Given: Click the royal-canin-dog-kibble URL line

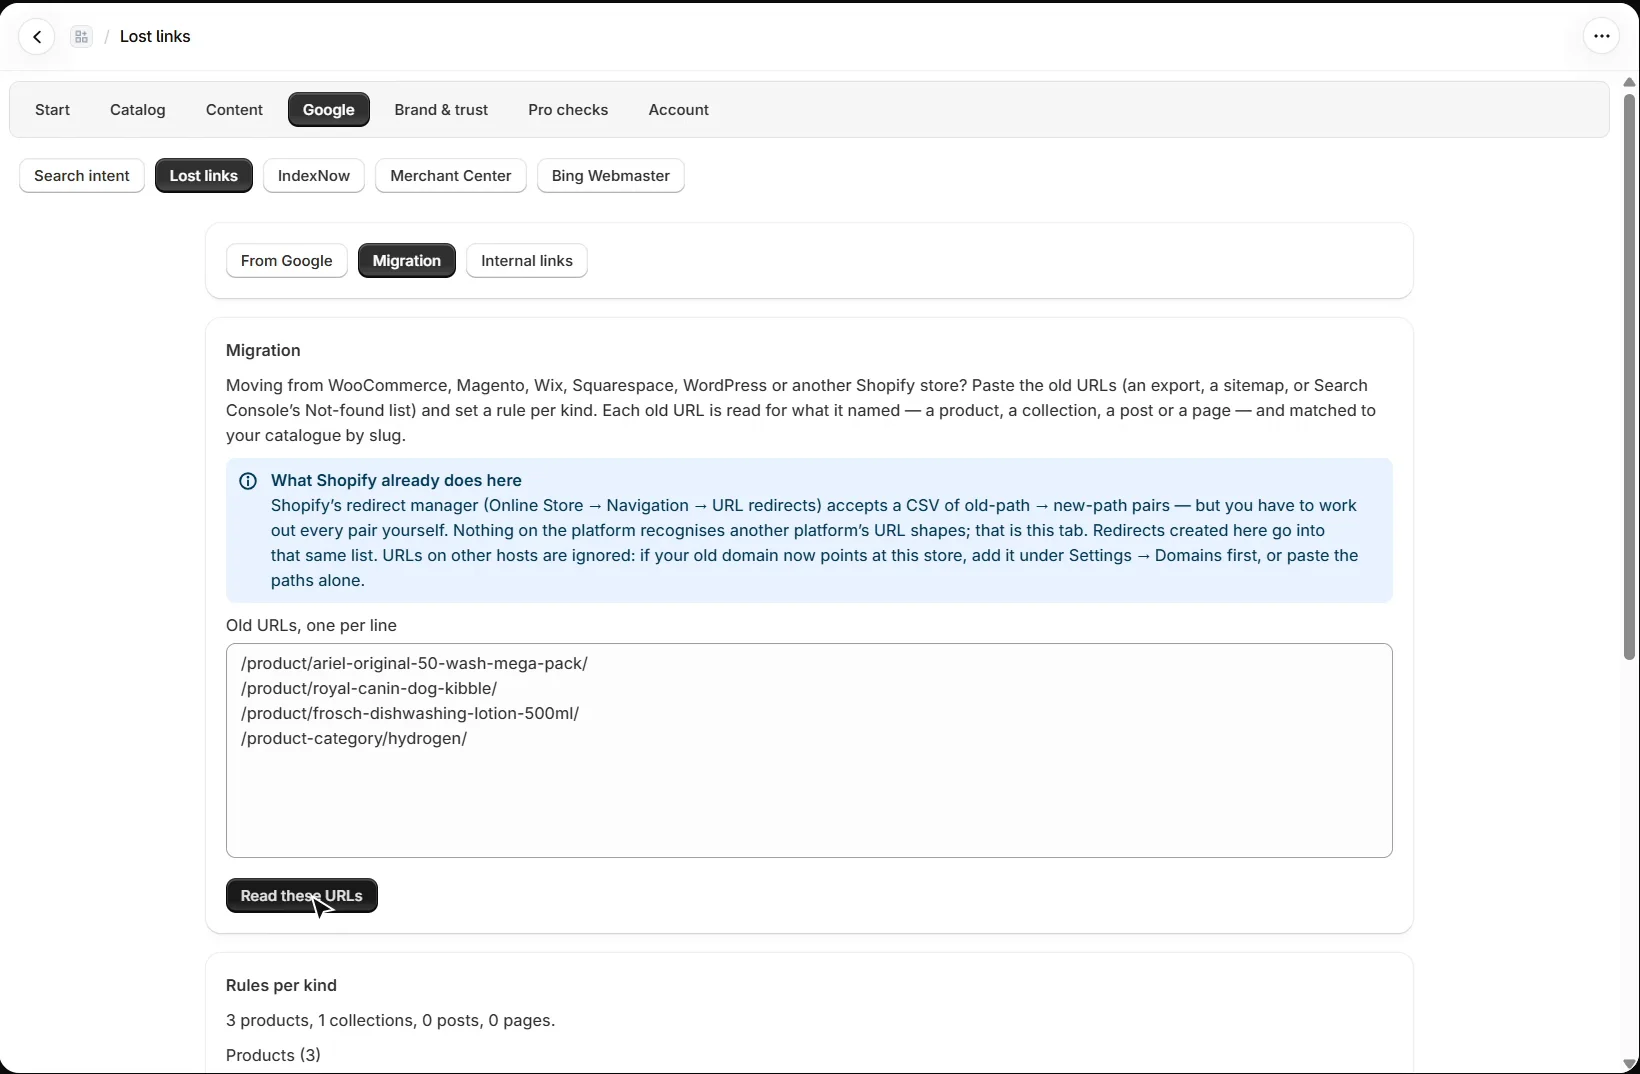Looking at the screenshot, I should point(369,689).
